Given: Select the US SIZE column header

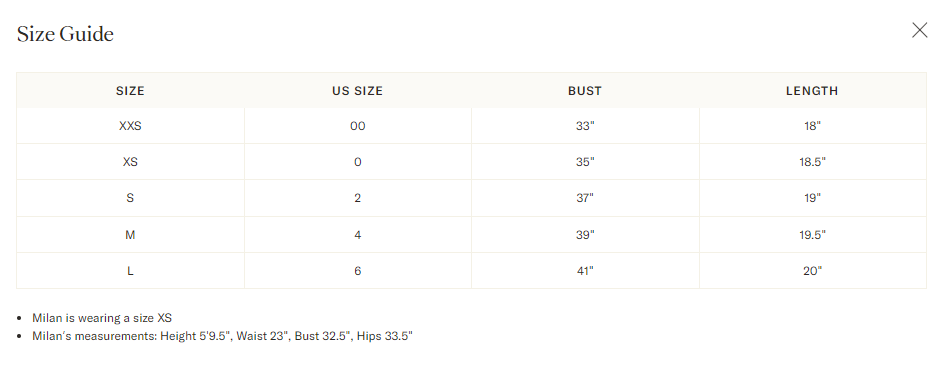Looking at the screenshot, I should tap(357, 91).
